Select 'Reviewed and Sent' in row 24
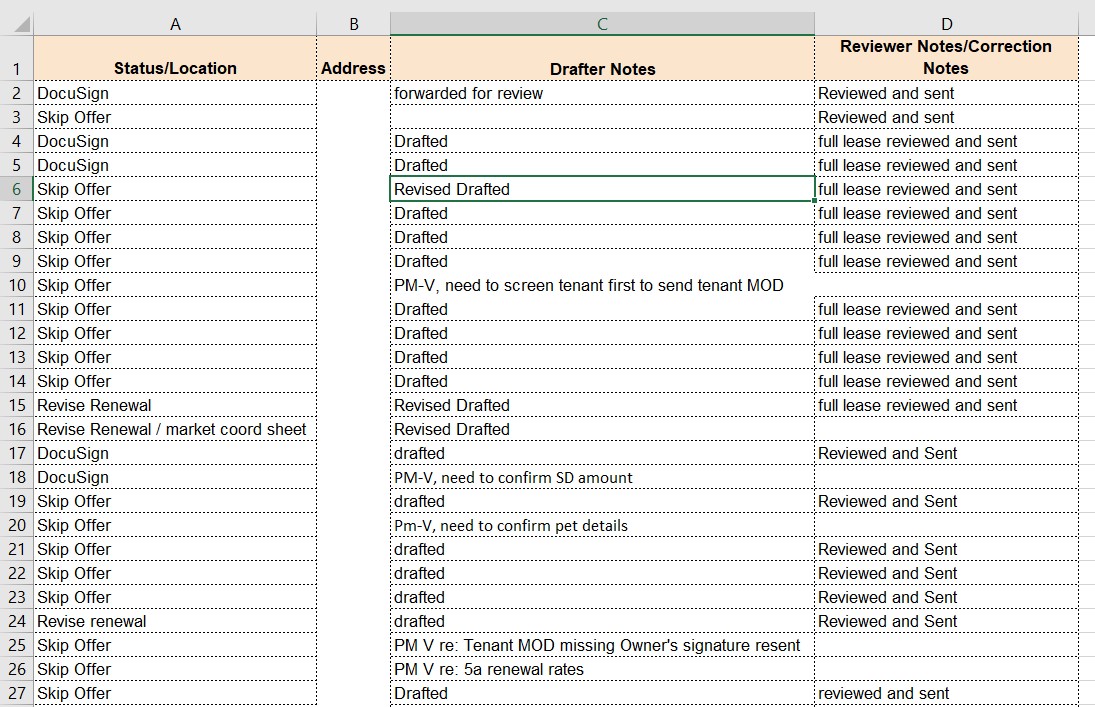1095x707 pixels. tap(946, 621)
